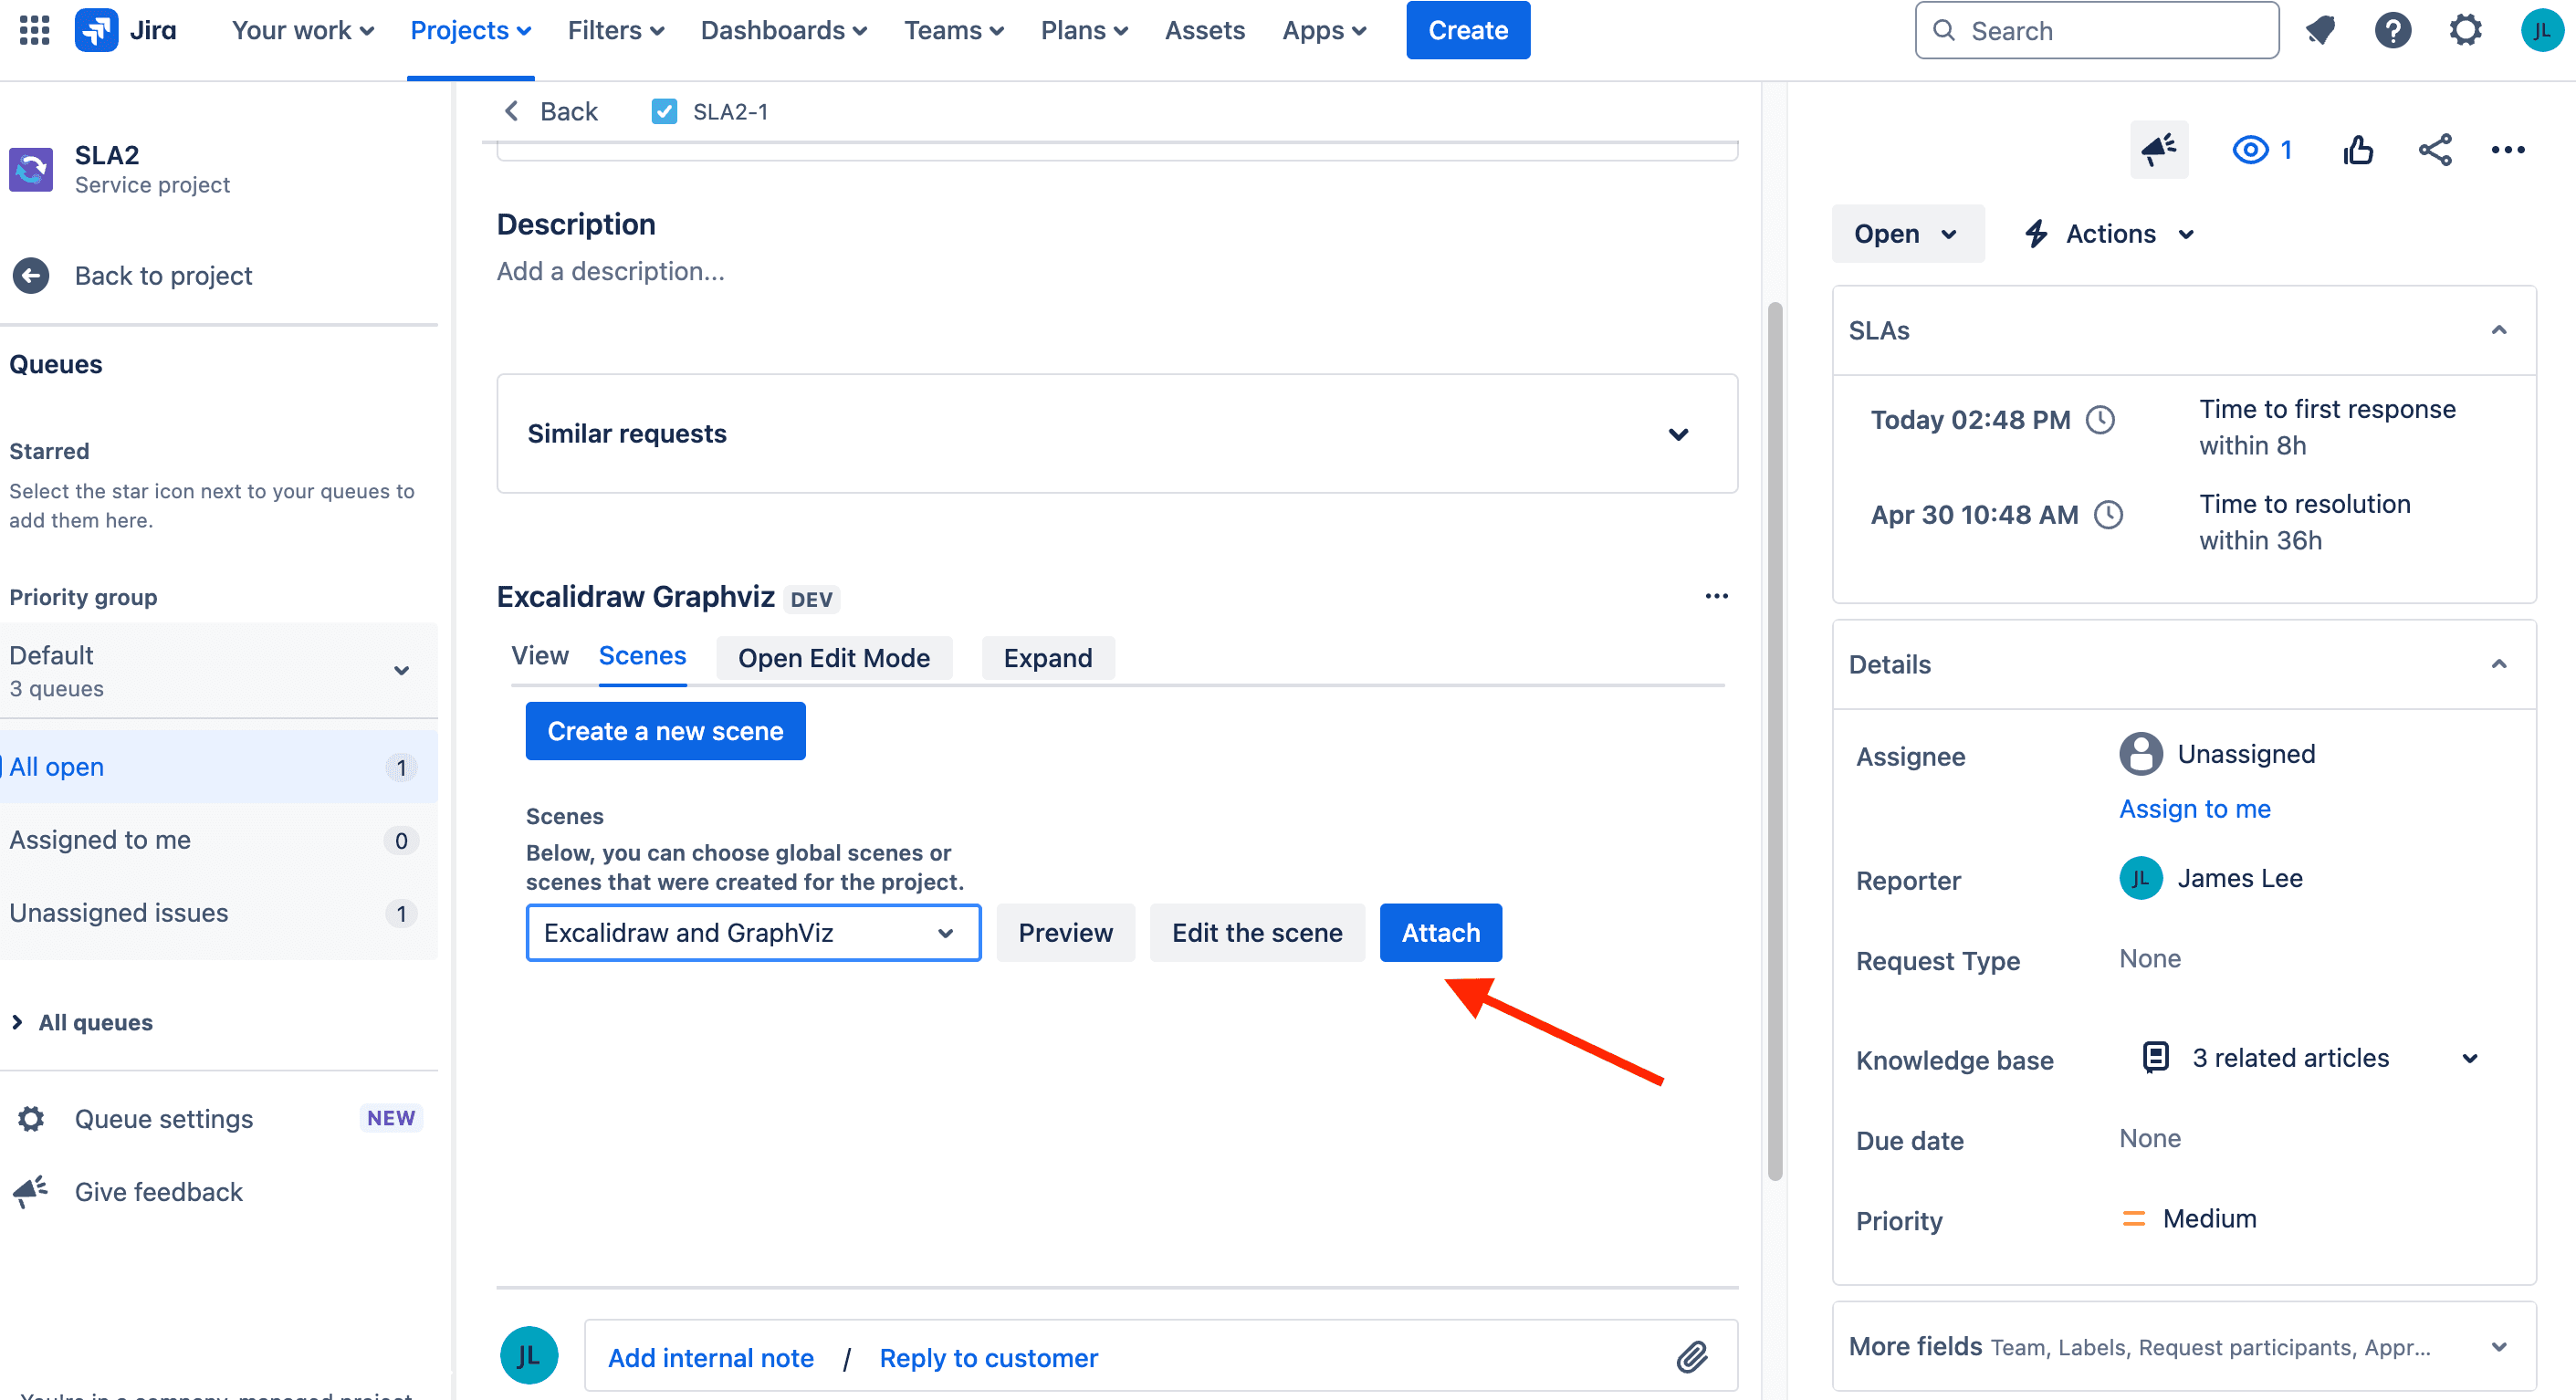Click the give feedback megaphone button near watchers
This screenshot has width=2576, height=1400.
coord(2159,150)
